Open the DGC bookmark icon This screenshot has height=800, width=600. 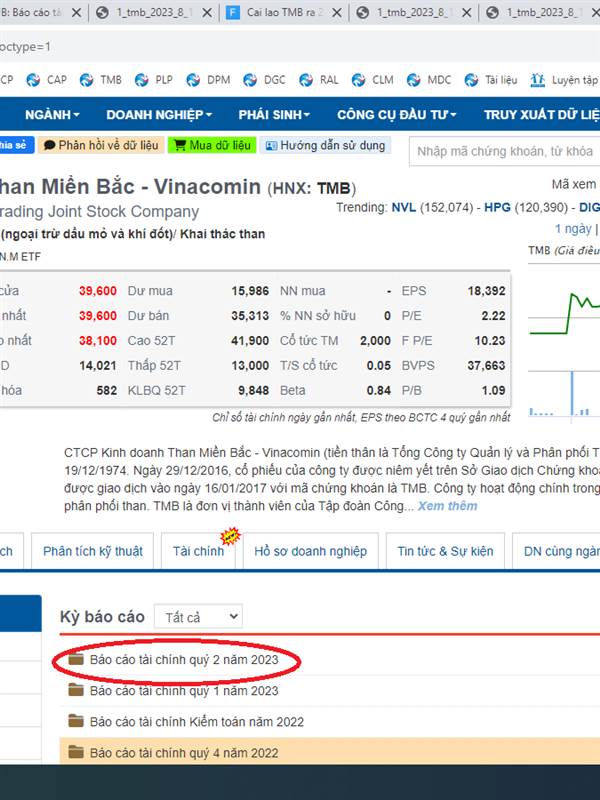click(249, 80)
